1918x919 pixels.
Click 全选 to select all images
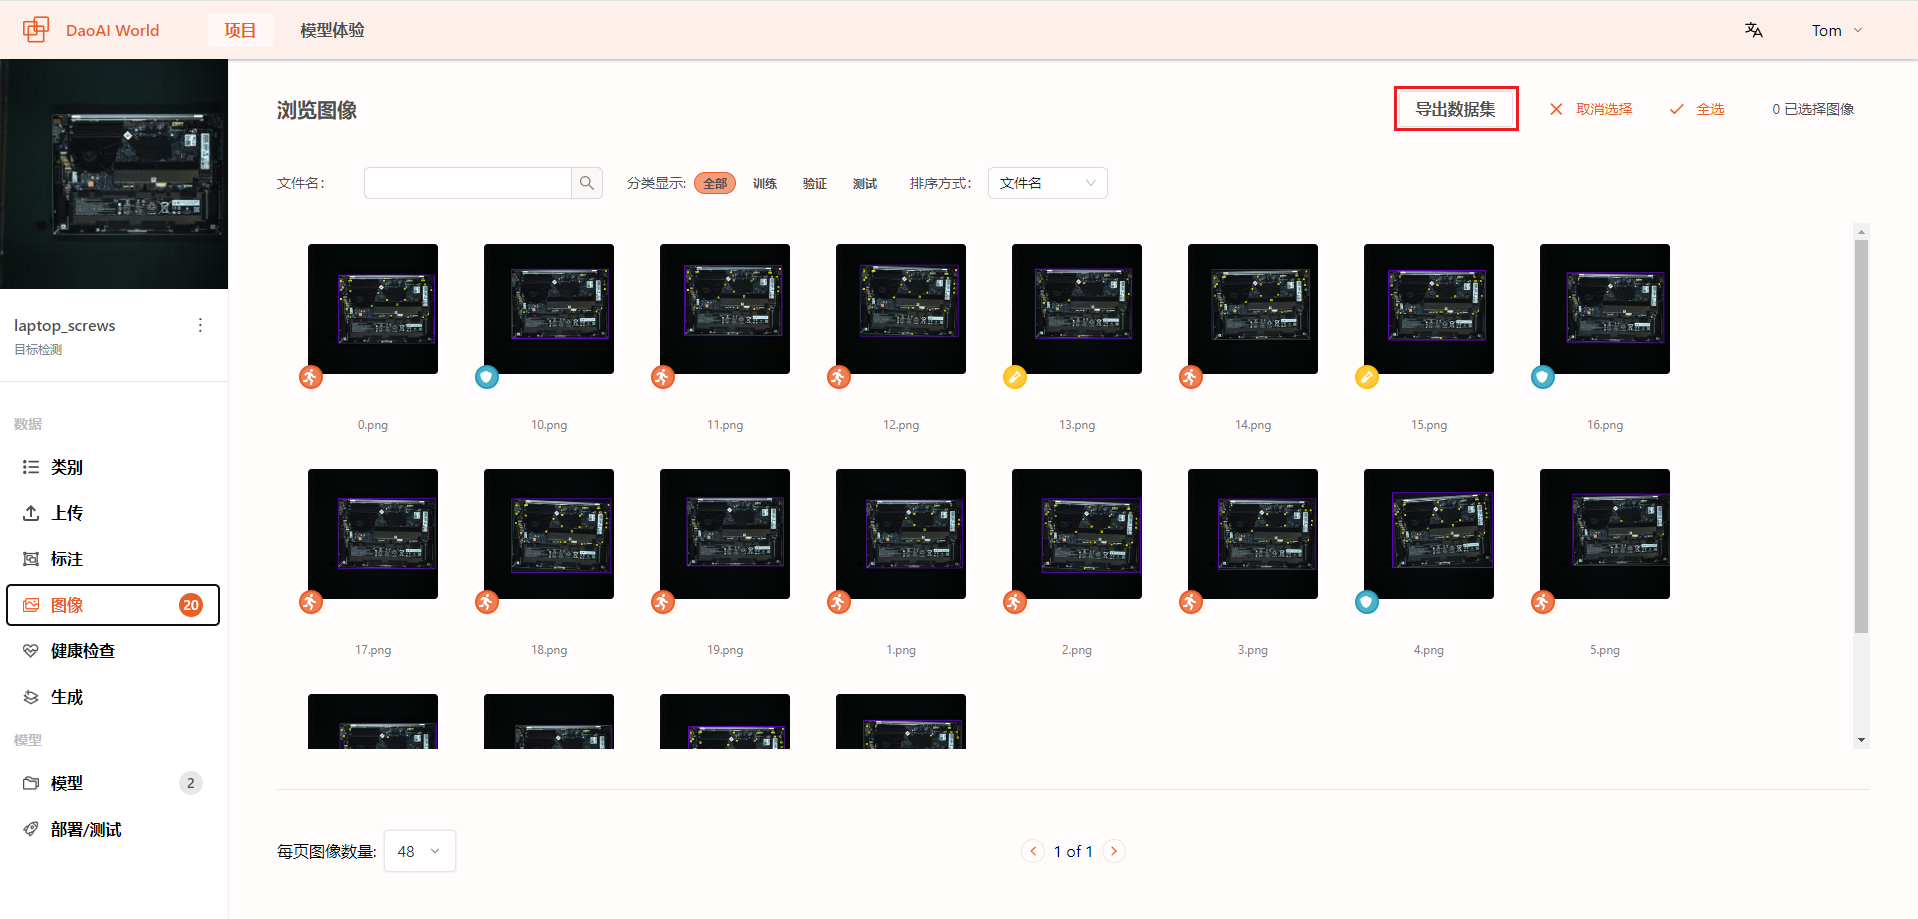point(1697,109)
